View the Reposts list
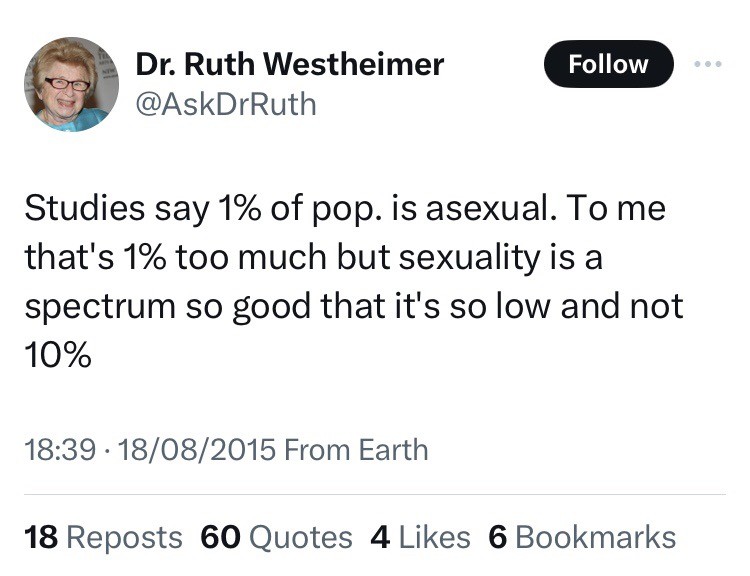 (x=124, y=537)
